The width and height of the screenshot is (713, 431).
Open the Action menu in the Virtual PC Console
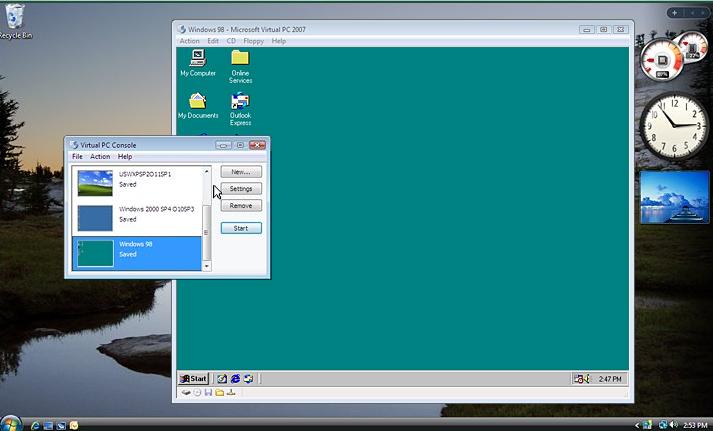(100, 156)
